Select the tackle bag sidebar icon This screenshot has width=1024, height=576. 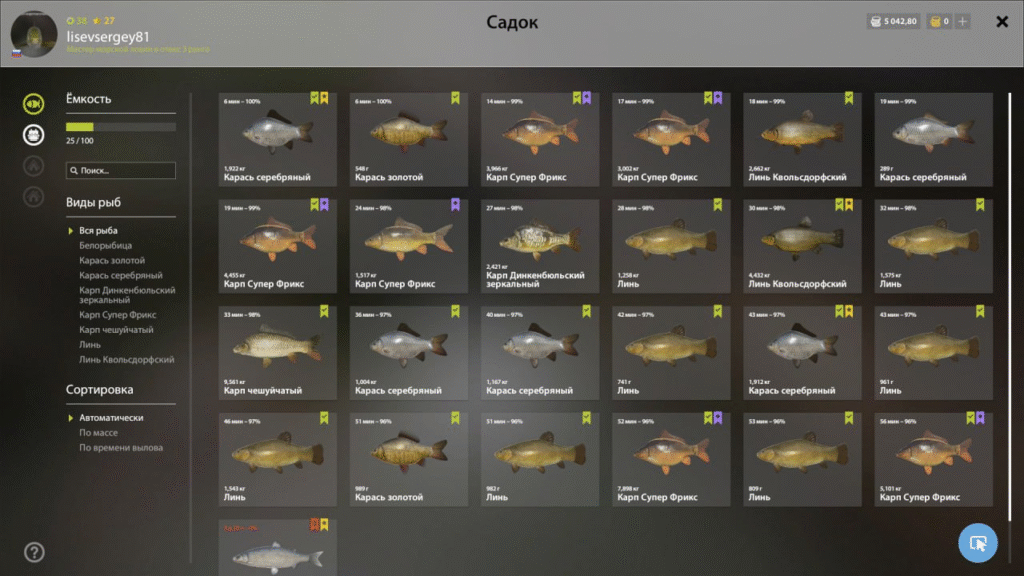[33, 135]
